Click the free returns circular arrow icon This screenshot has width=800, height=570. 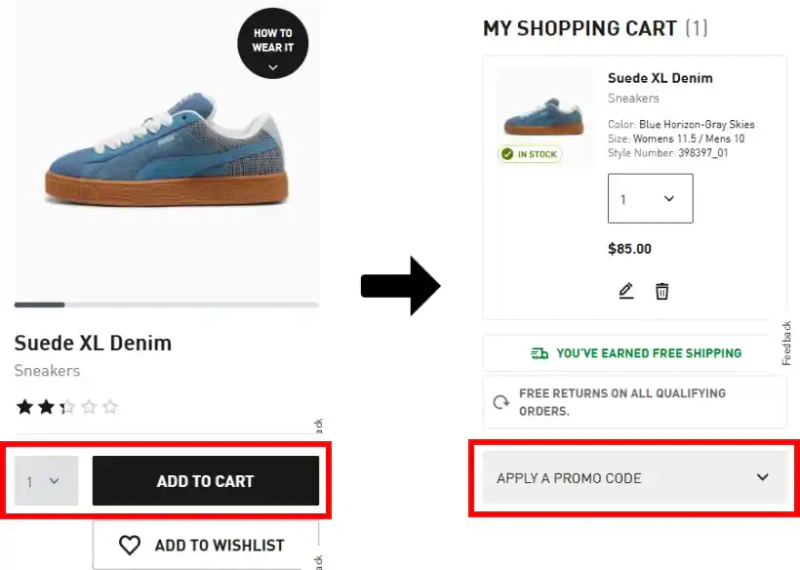501,403
